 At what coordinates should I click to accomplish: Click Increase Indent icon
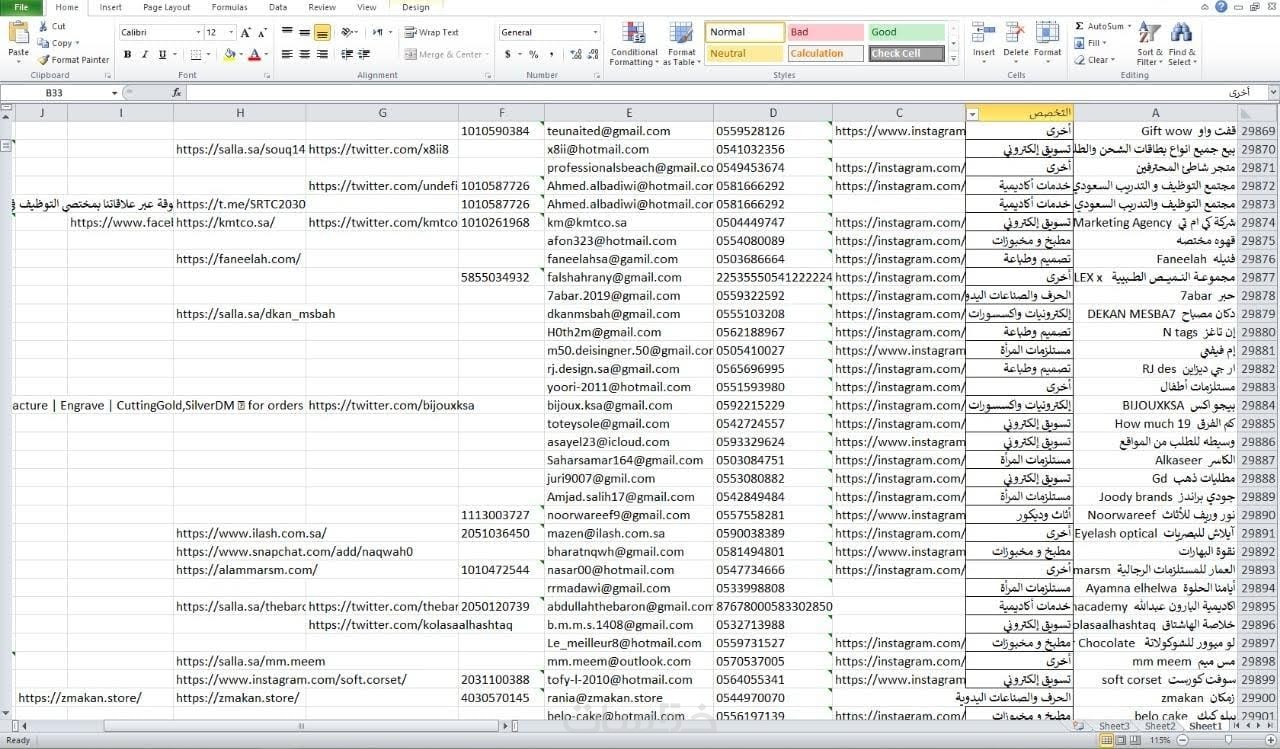pyautogui.click(x=363, y=55)
